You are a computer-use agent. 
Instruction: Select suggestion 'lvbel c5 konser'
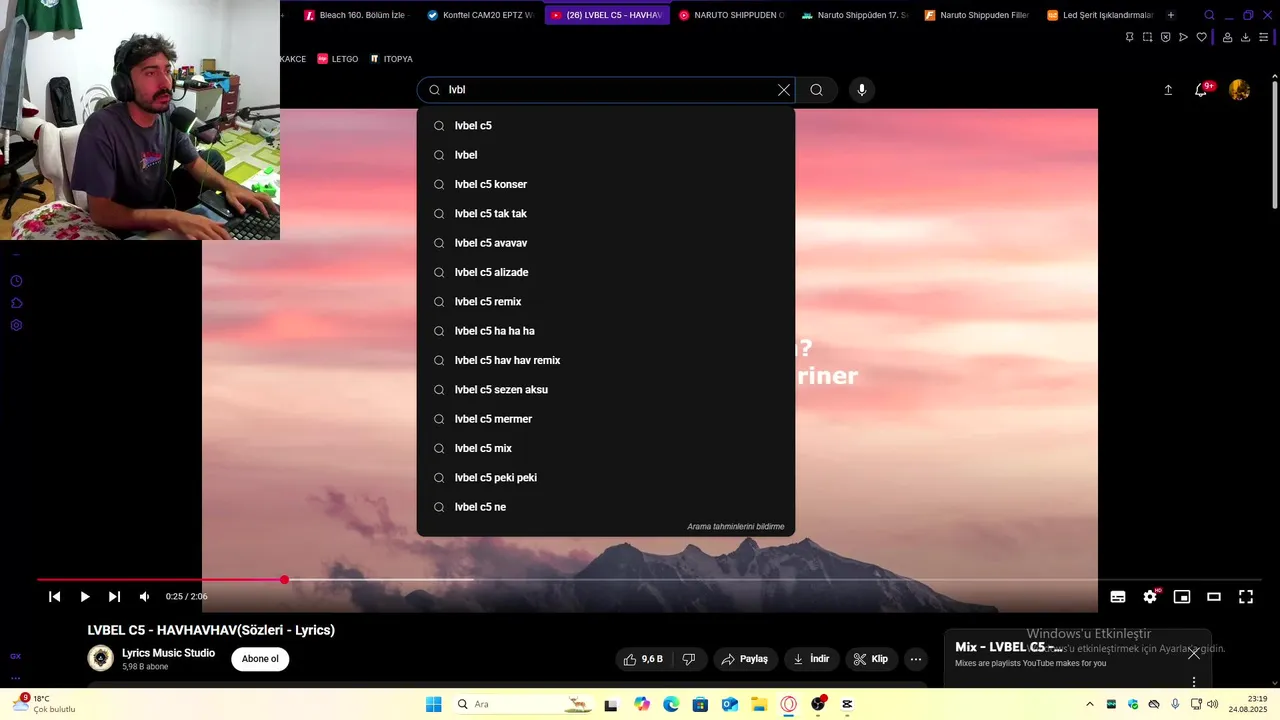[606, 184]
